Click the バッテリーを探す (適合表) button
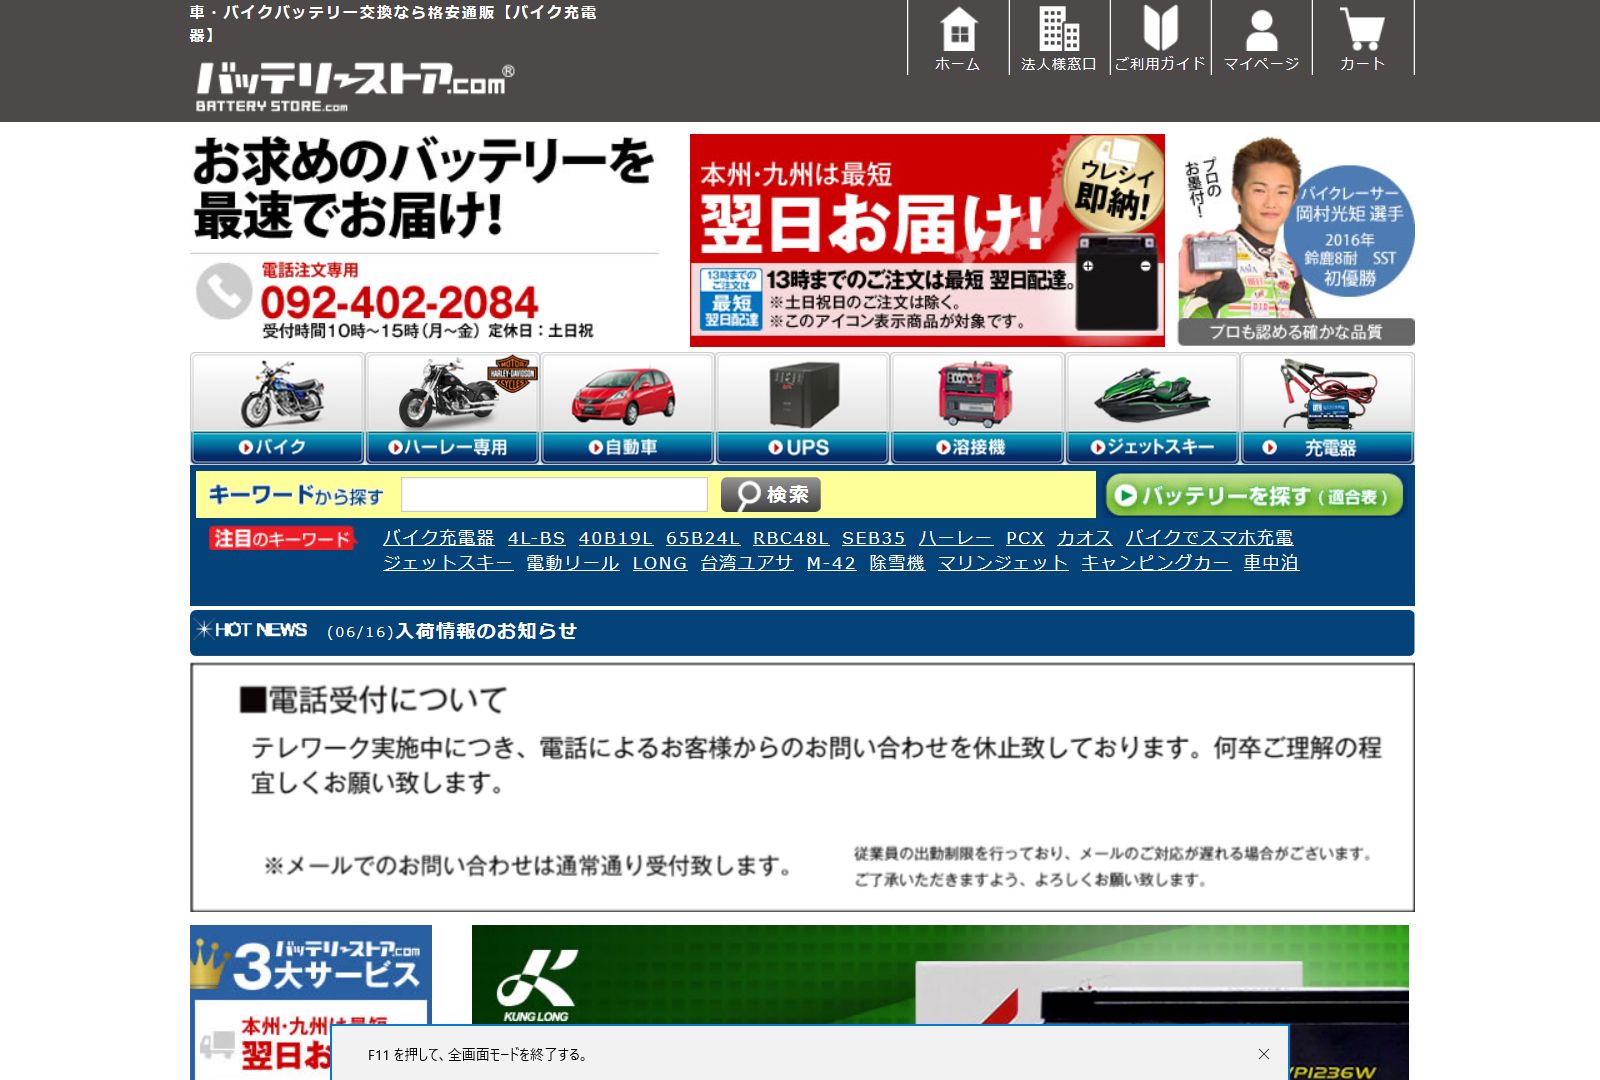The width and height of the screenshot is (1600, 1080). click(x=1254, y=495)
